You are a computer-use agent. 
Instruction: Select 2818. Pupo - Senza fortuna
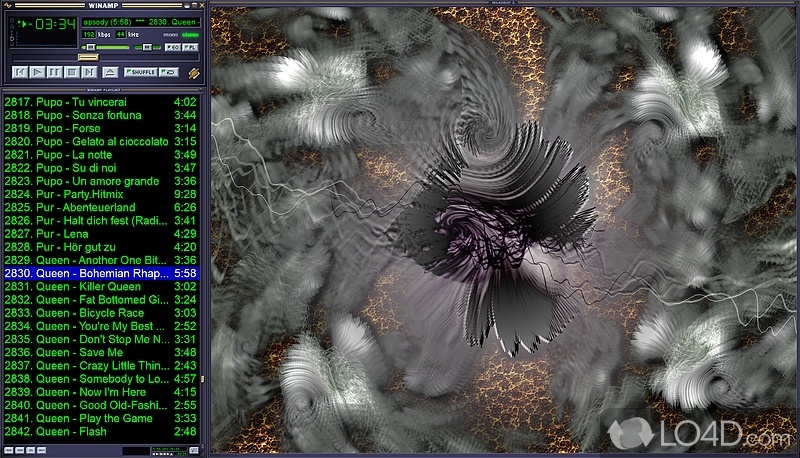101,115
